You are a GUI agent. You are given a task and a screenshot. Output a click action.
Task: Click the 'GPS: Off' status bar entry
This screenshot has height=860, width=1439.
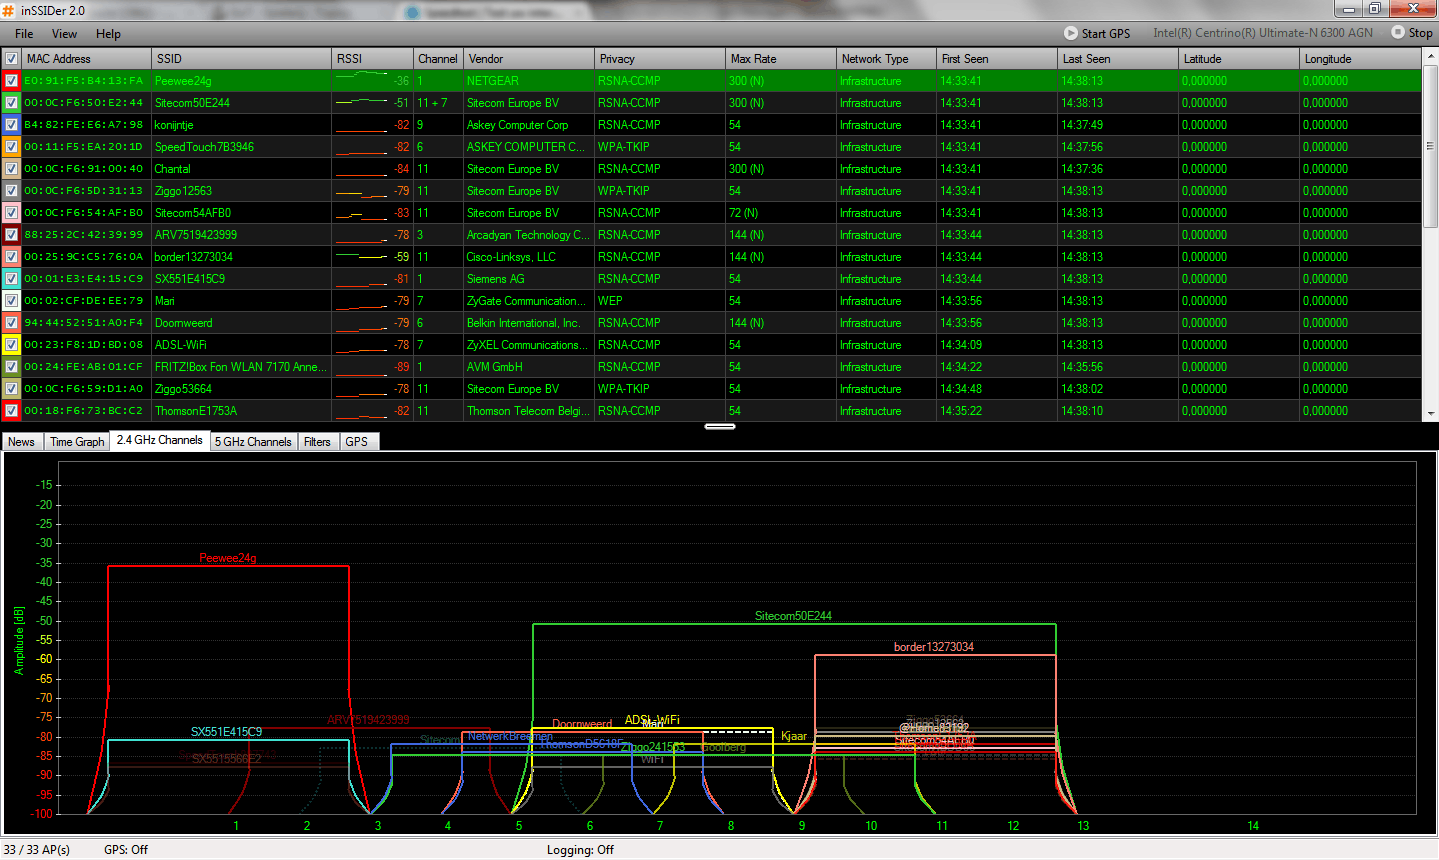[126, 850]
